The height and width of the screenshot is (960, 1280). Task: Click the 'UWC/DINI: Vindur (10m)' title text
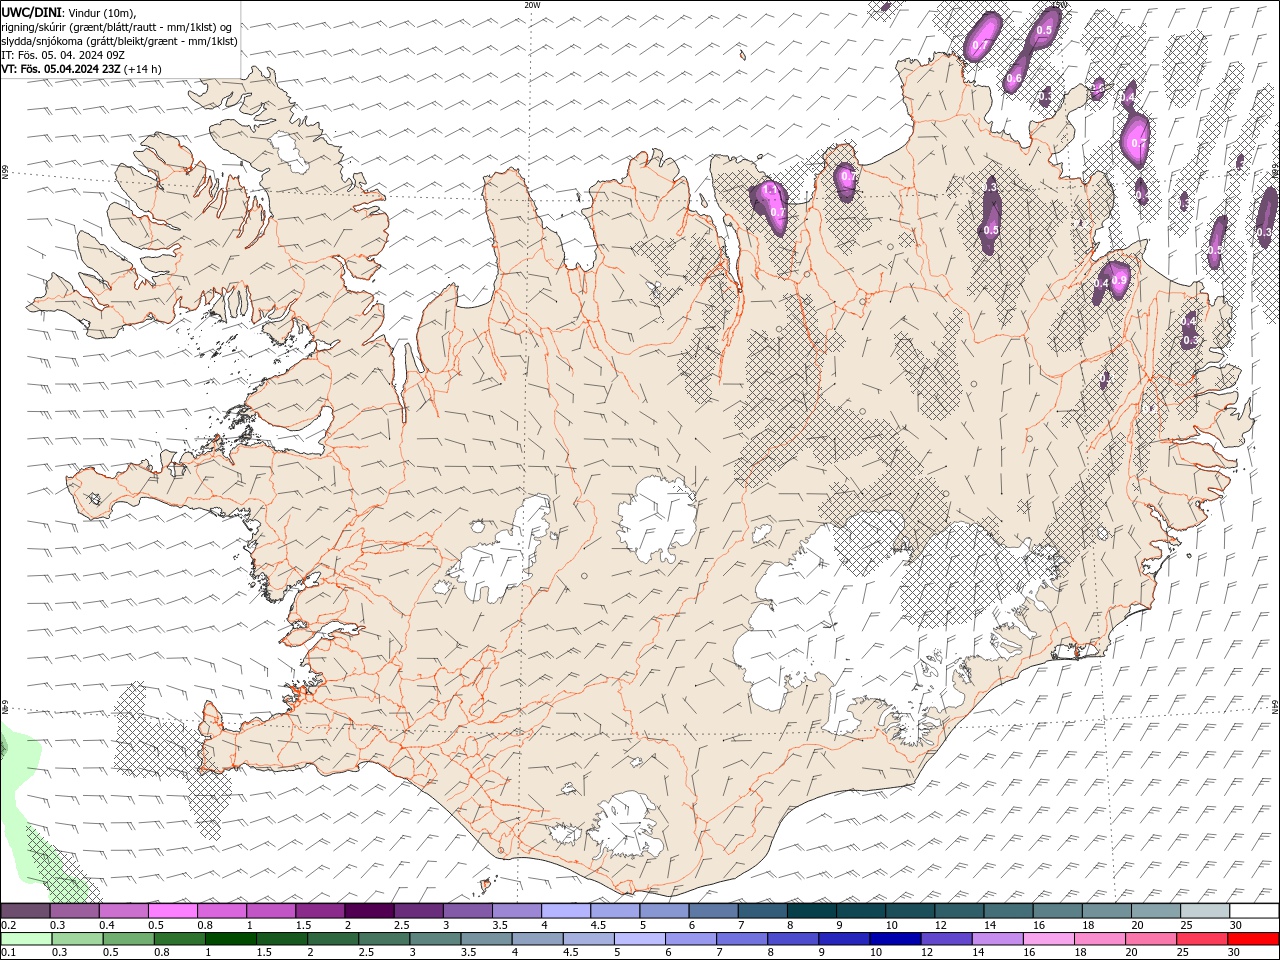point(69,12)
